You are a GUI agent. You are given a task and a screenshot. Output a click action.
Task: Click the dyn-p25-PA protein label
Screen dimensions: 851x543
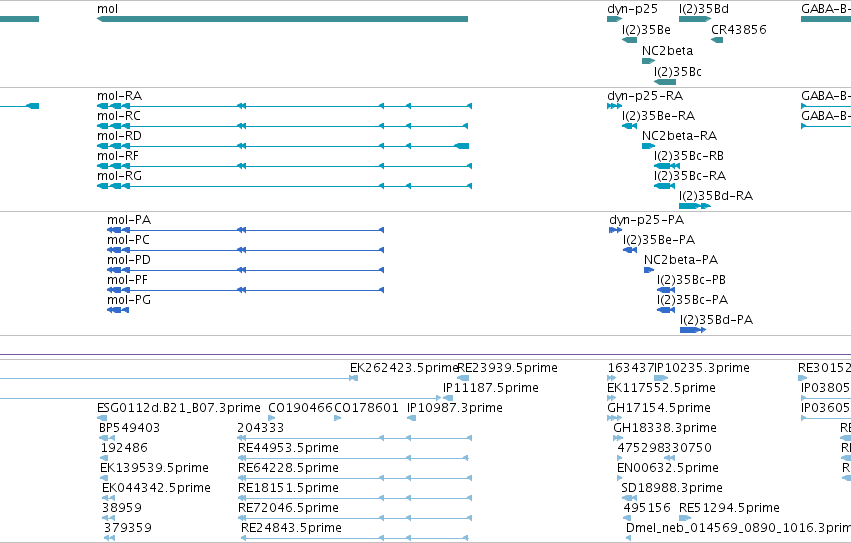tap(646, 220)
